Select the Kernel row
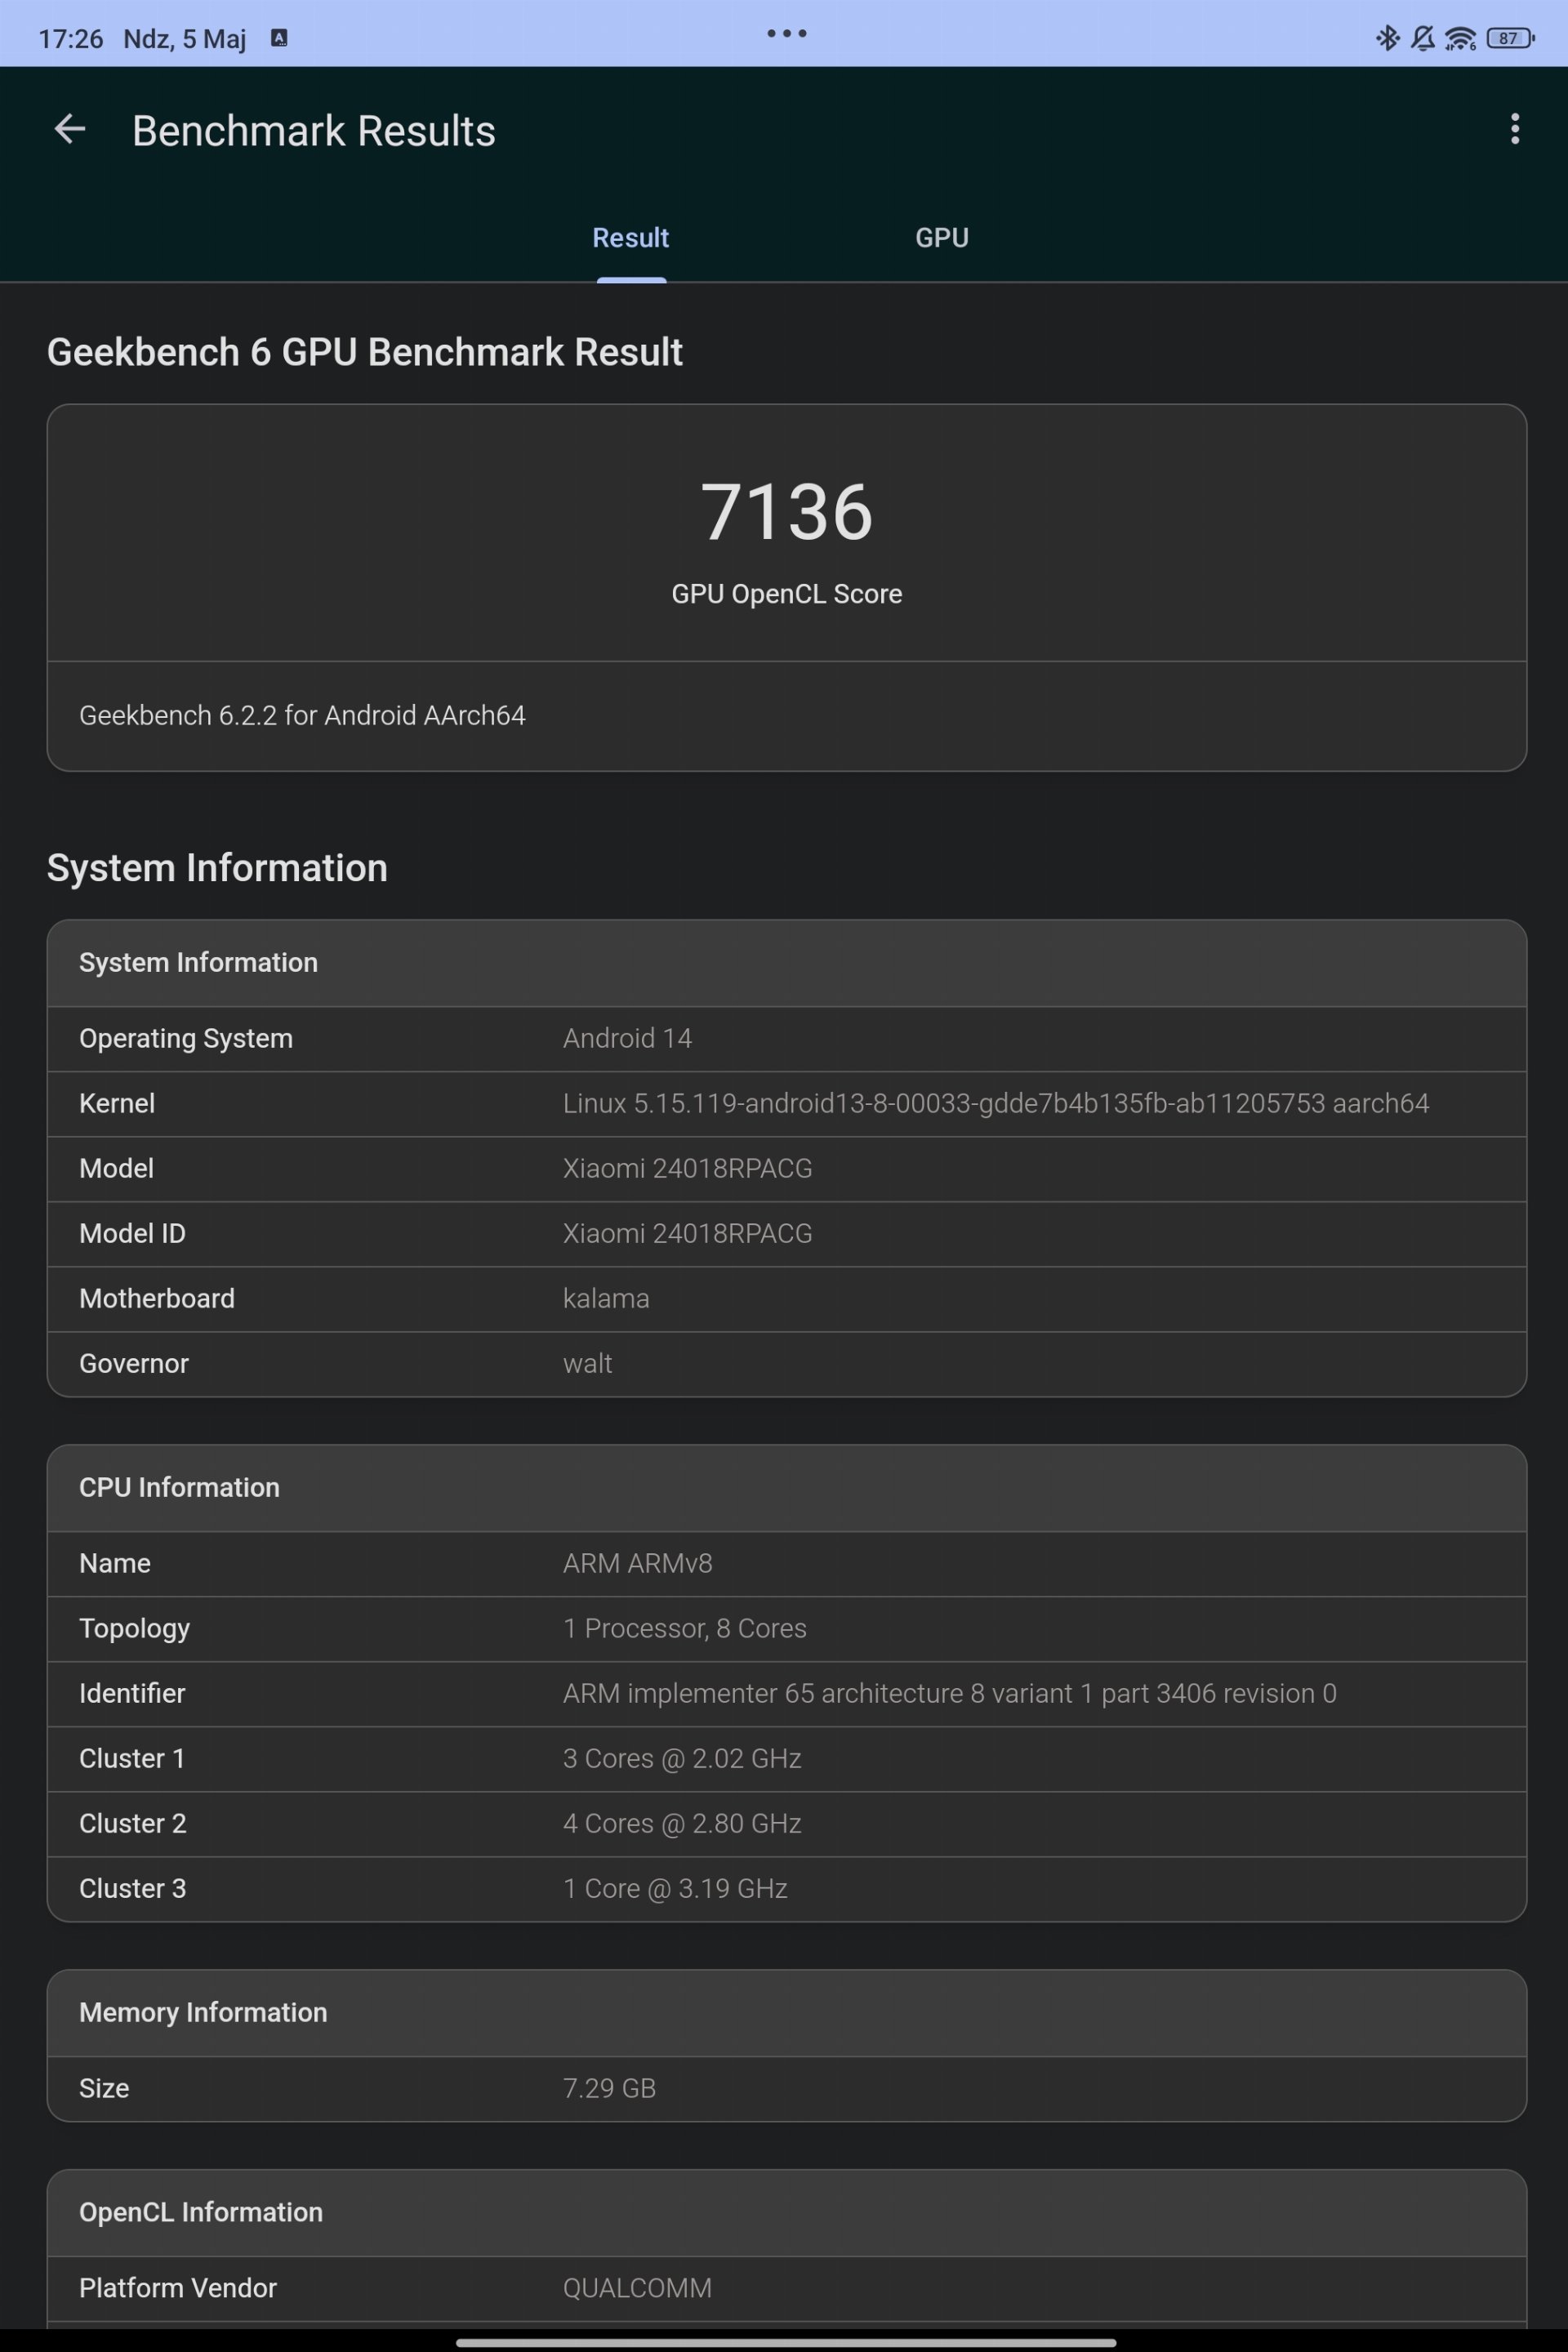 (786, 1103)
